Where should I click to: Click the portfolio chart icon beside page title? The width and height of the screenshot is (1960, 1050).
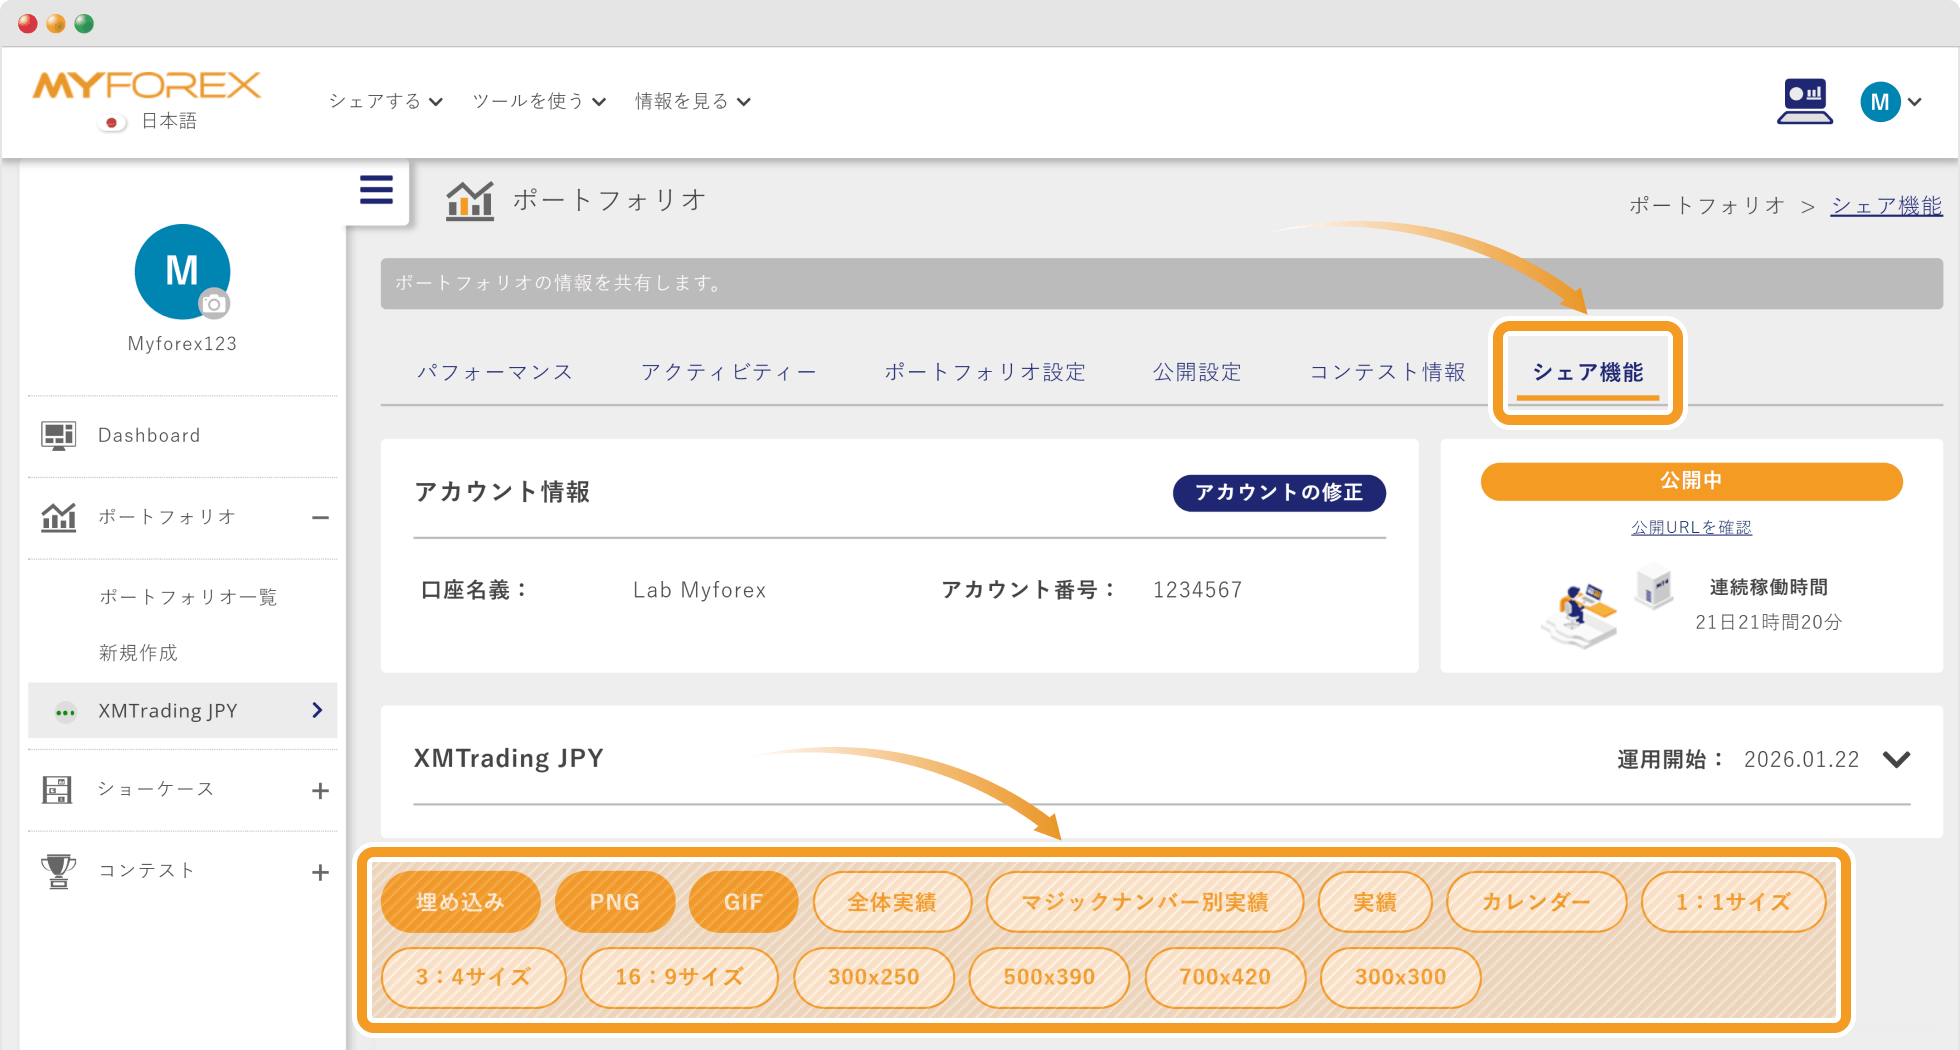470,200
